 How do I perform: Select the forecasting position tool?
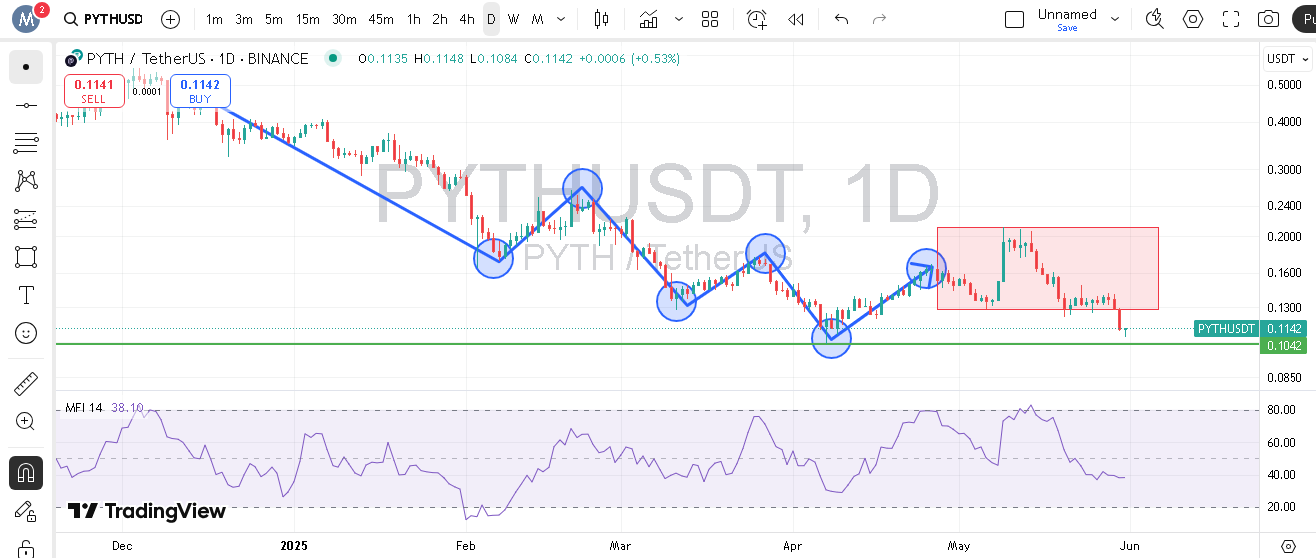coord(26,219)
